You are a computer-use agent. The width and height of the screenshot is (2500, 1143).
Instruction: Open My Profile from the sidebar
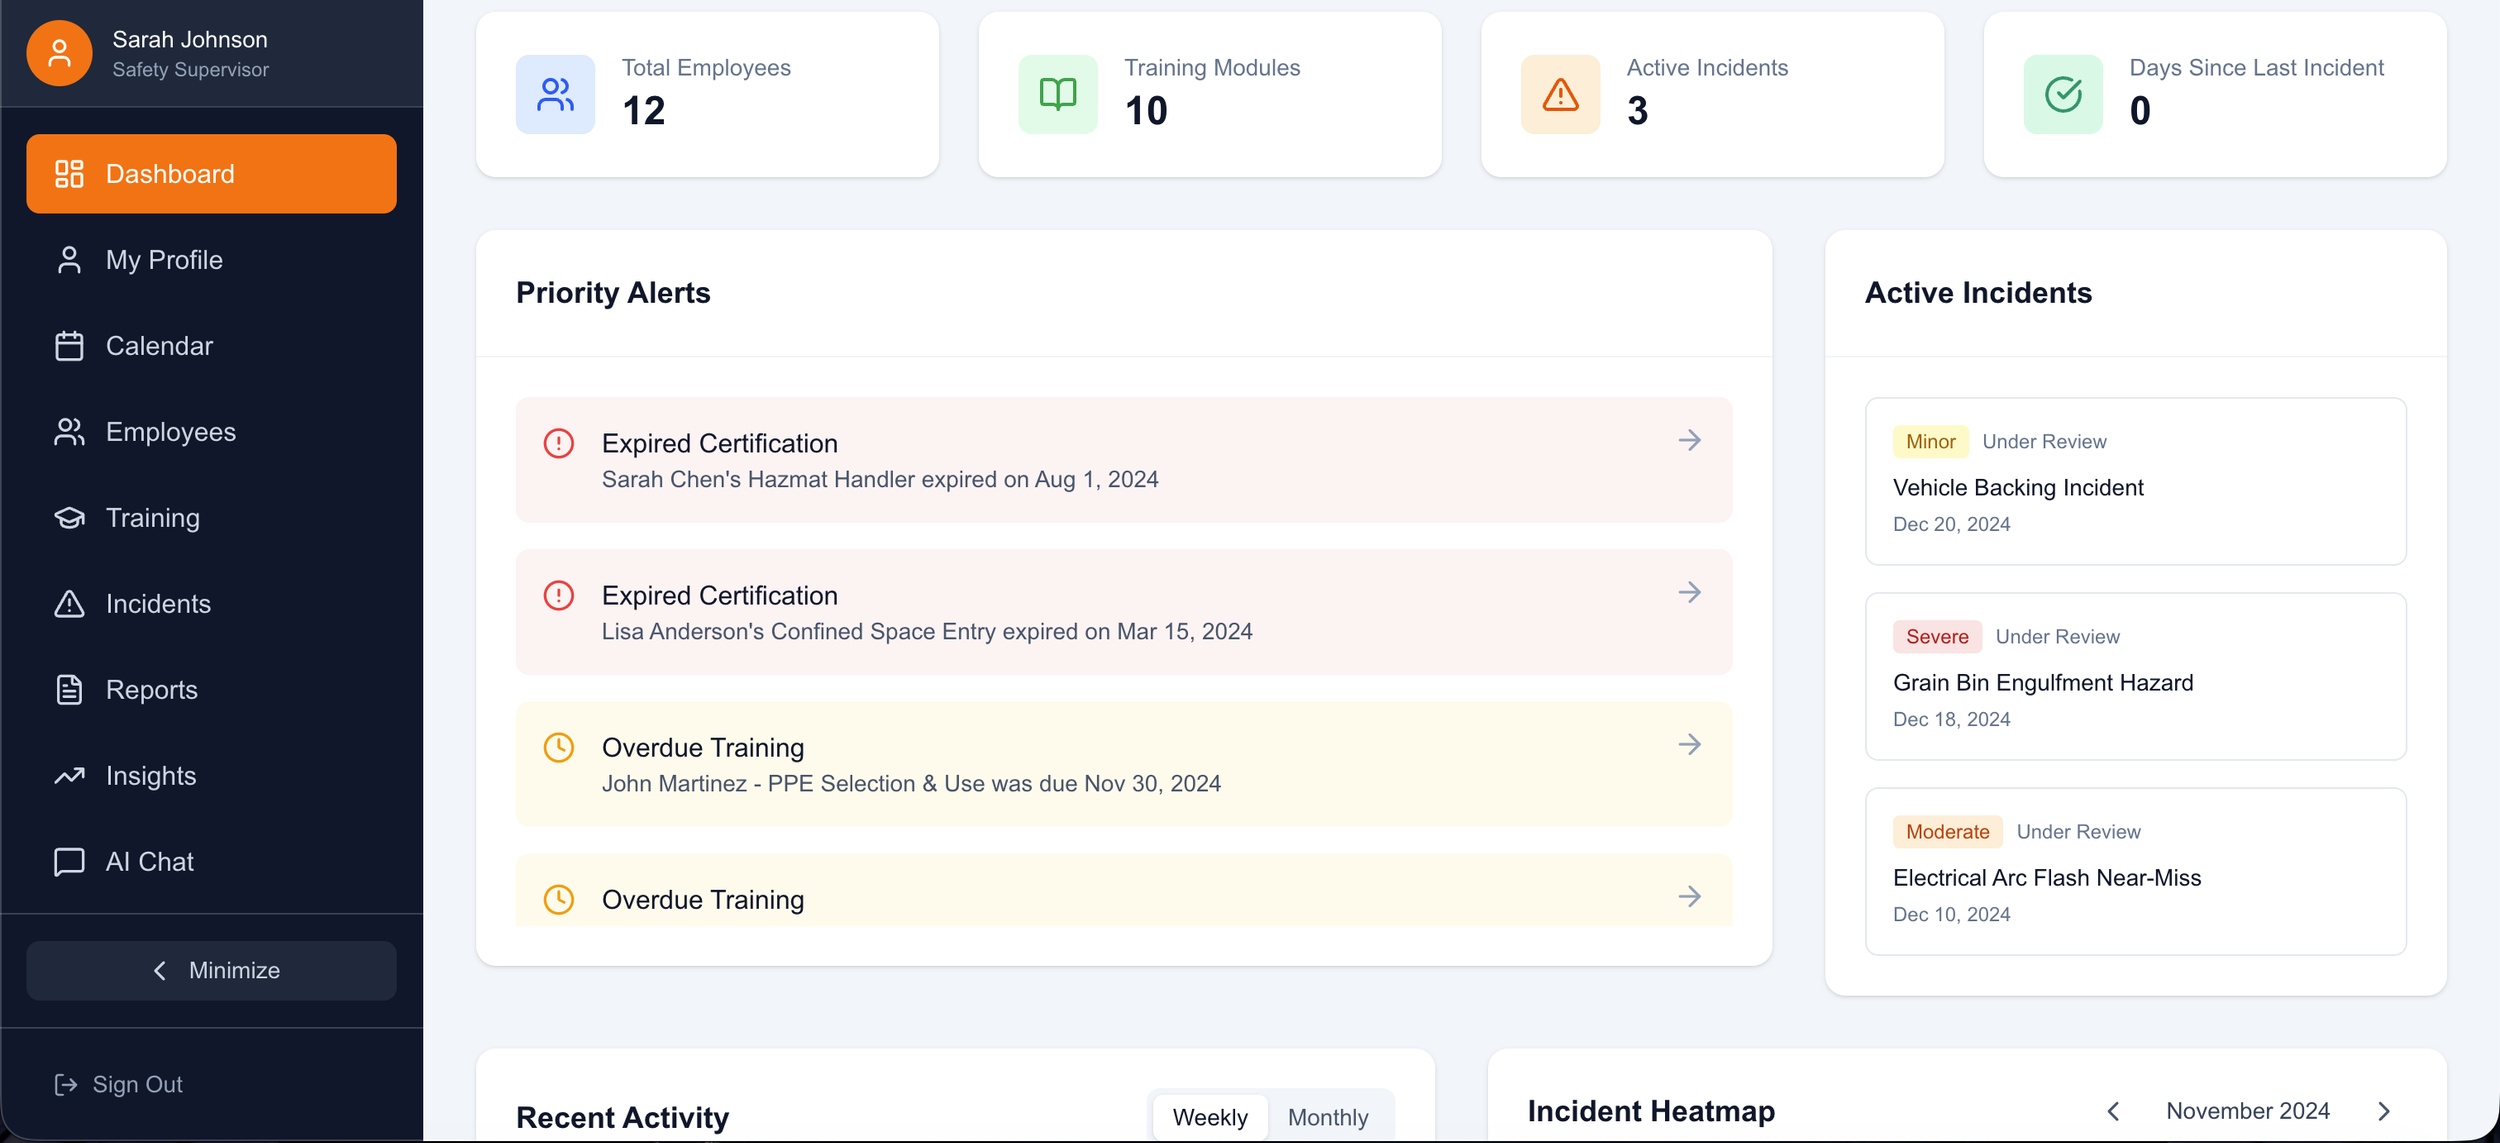point(164,260)
